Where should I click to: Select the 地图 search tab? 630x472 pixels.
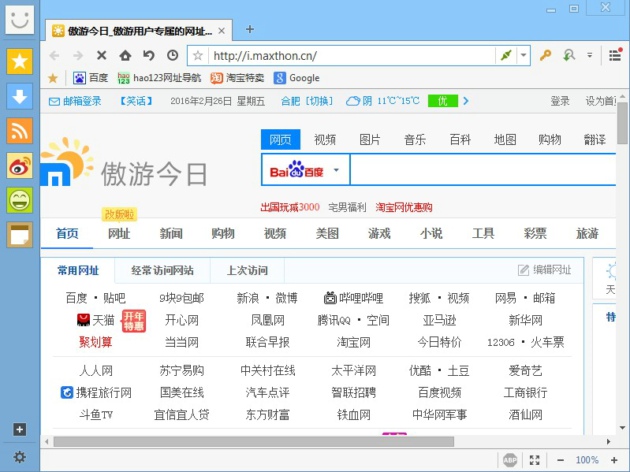coord(505,139)
